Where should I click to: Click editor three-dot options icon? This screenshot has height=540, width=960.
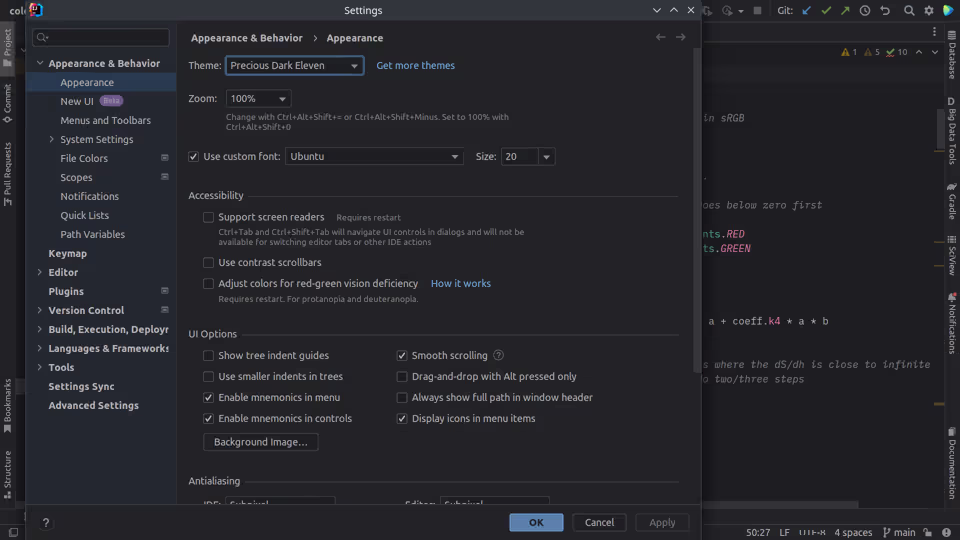[x=934, y=32]
